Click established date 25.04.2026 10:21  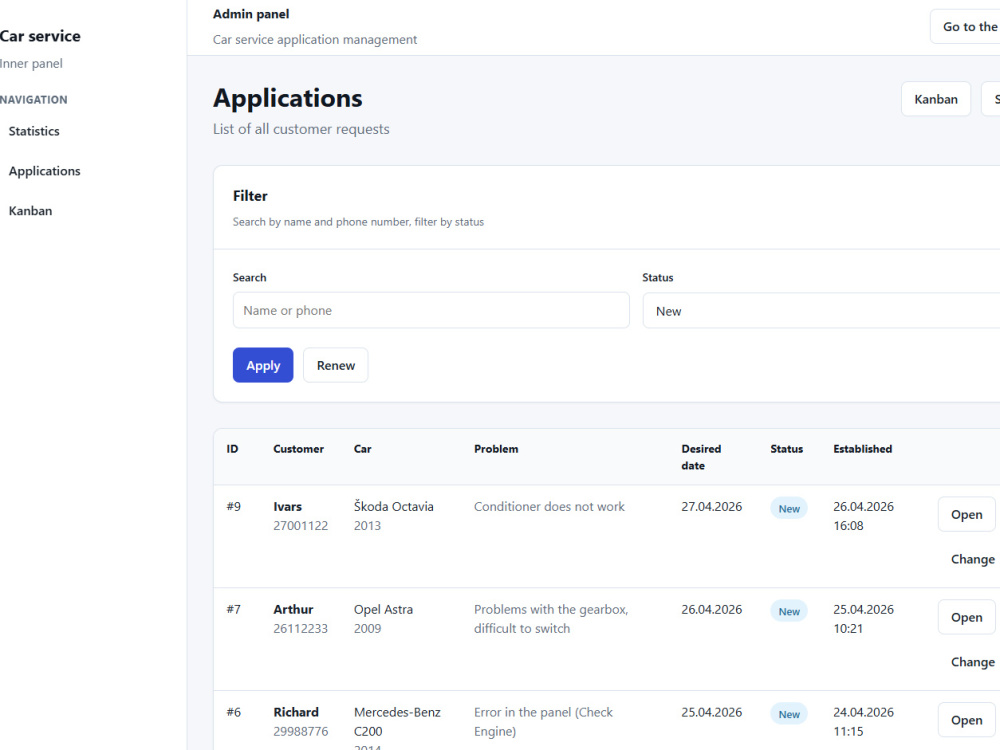863,619
